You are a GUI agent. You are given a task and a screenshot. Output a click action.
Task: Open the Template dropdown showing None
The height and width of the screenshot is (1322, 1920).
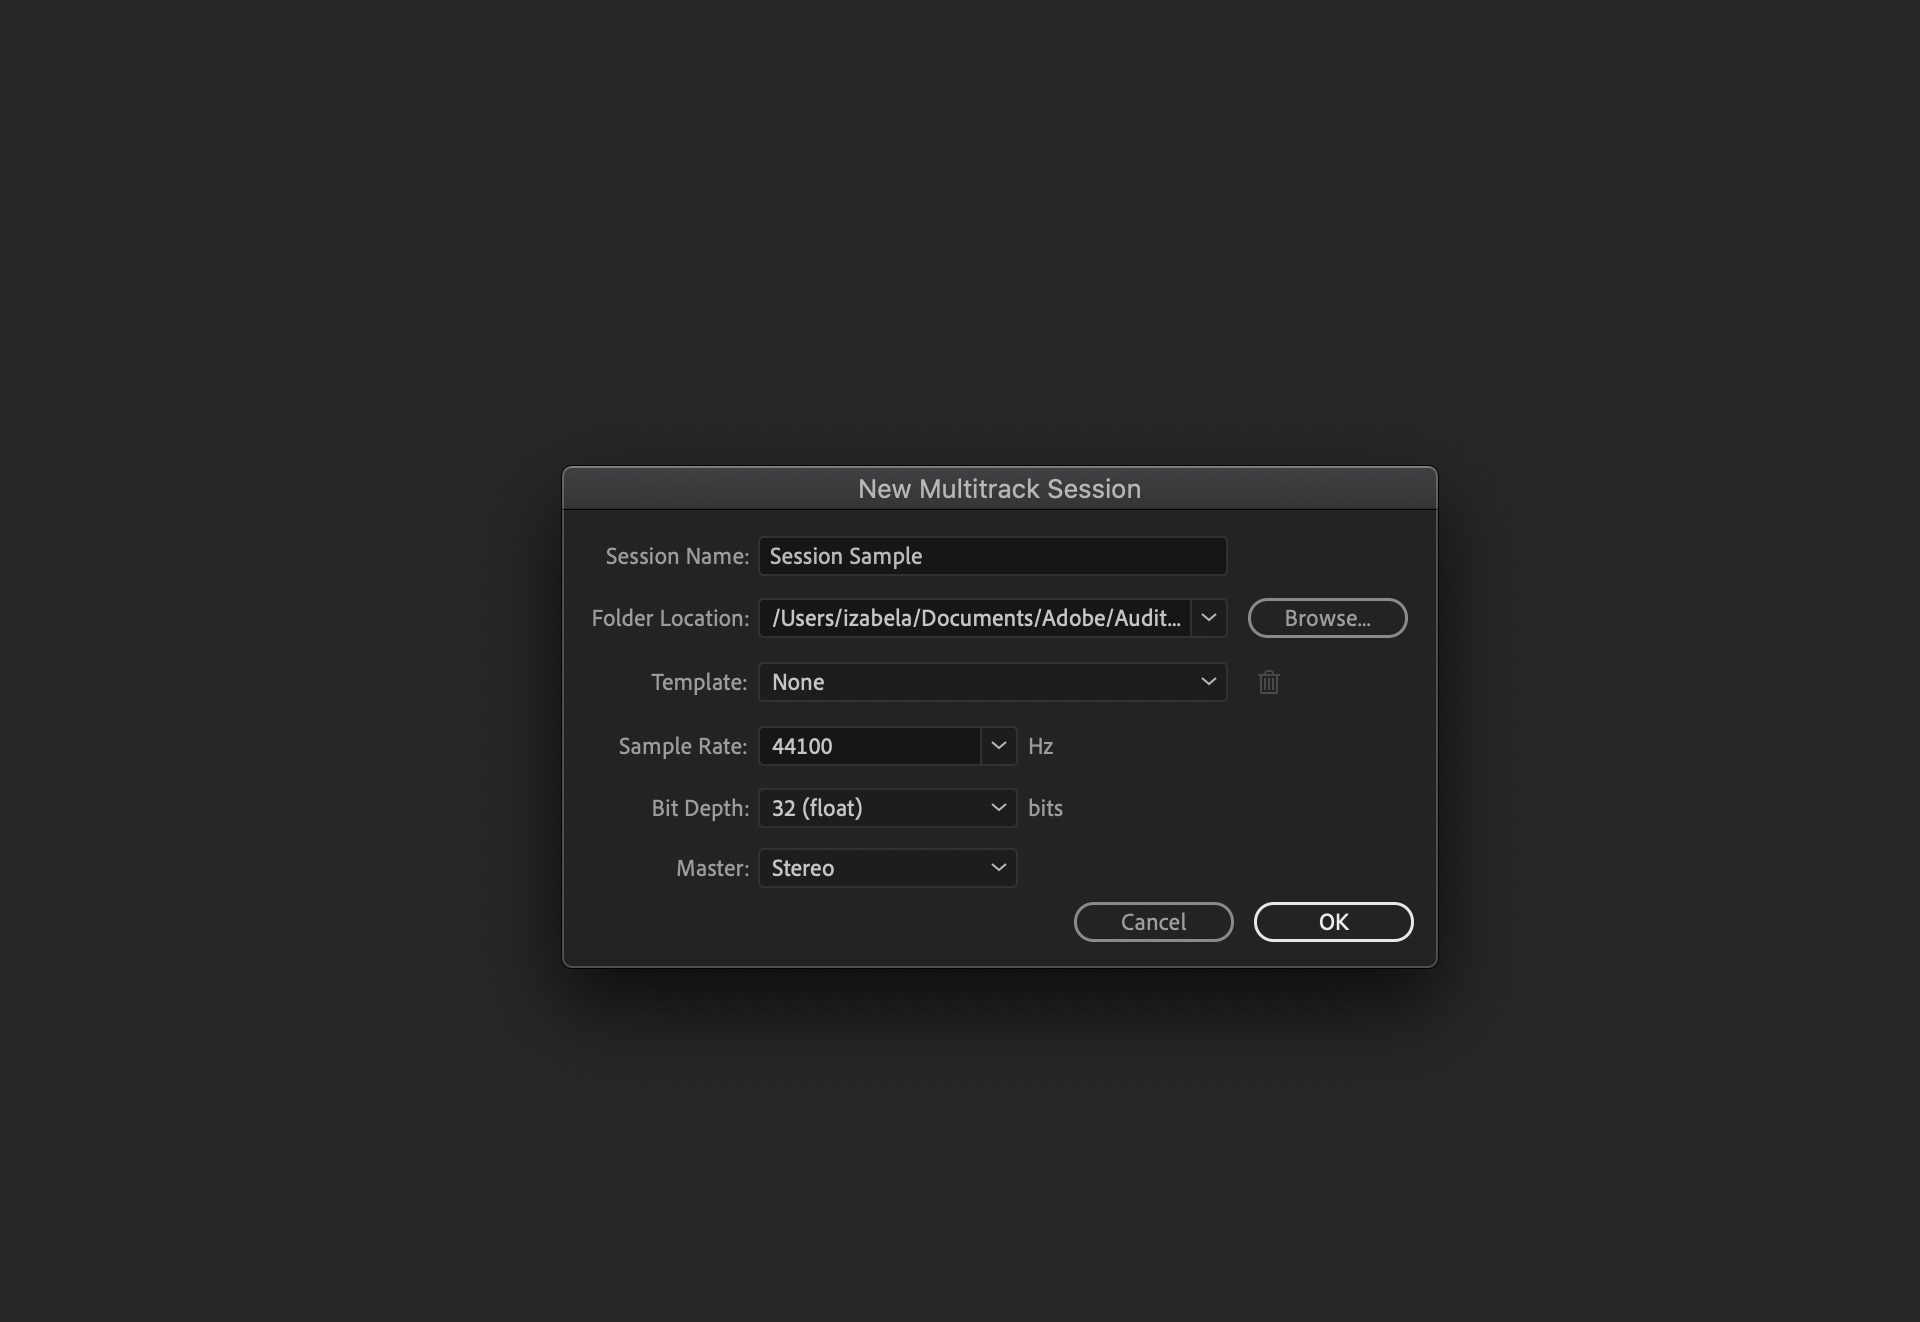(992, 682)
